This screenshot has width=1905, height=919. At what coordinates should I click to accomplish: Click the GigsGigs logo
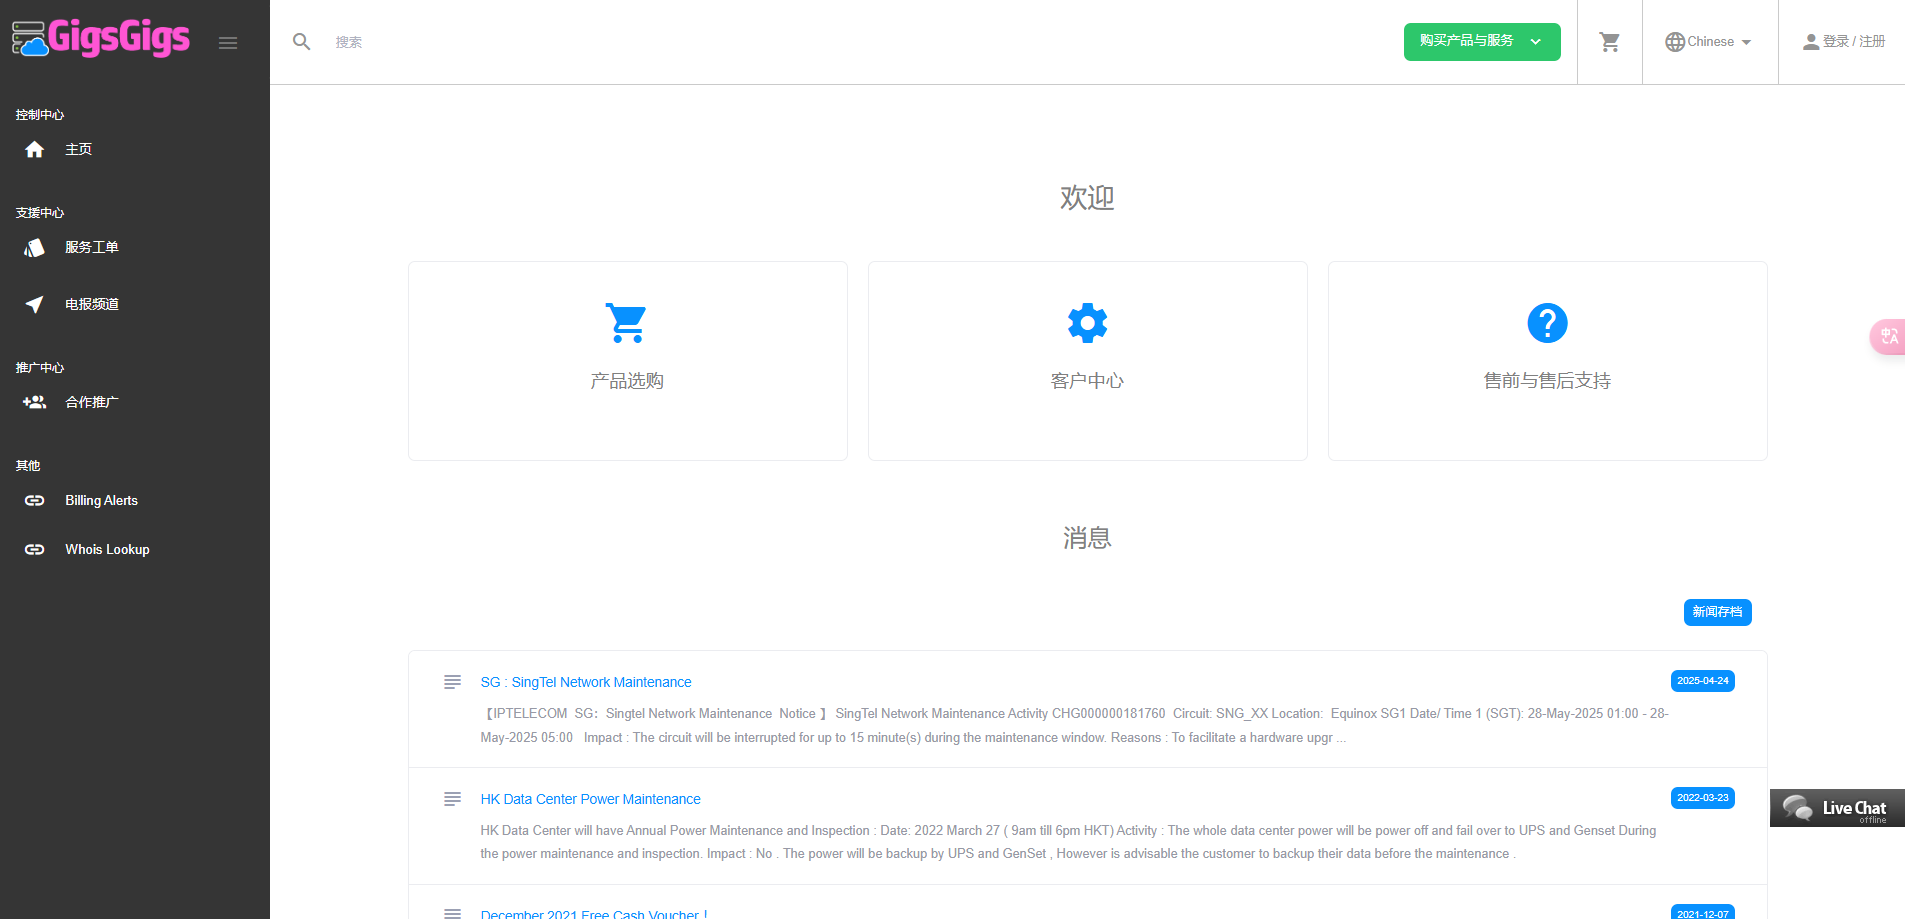tap(100, 38)
